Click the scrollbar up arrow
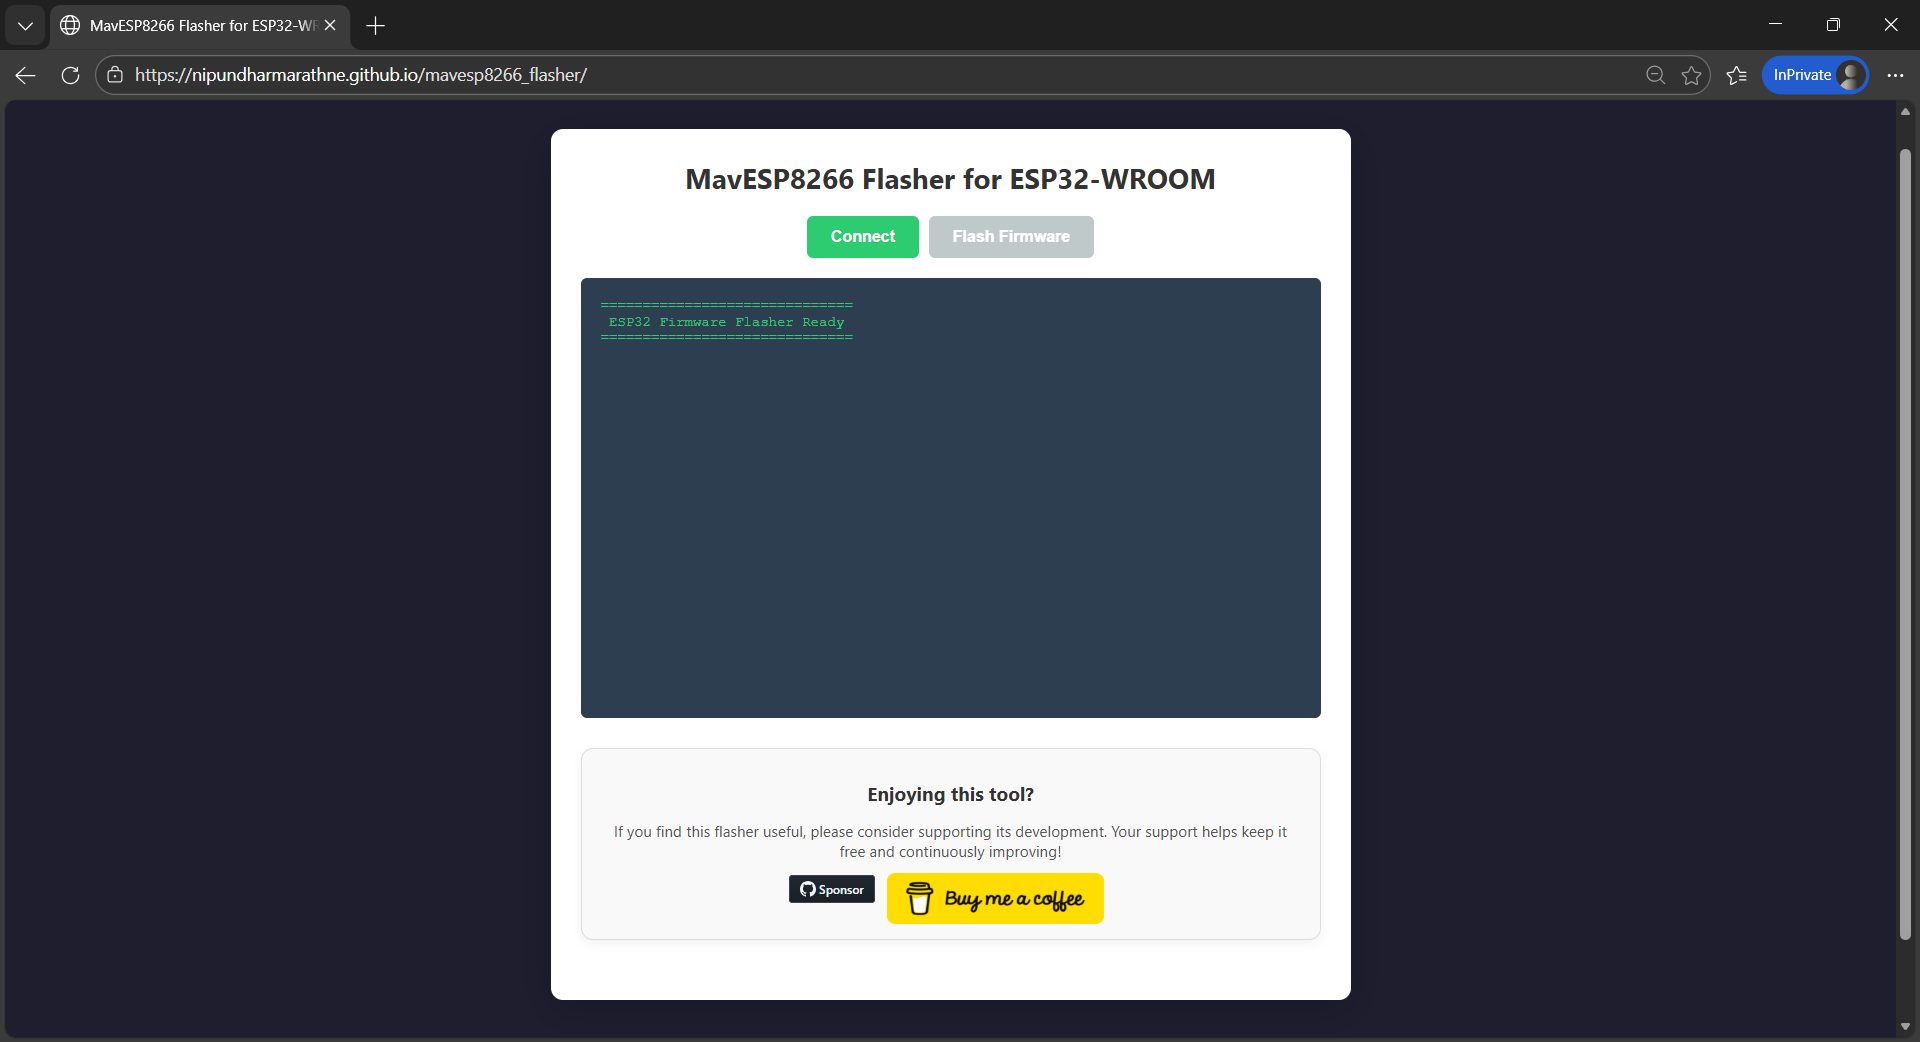The image size is (1920, 1042). pos(1905,111)
